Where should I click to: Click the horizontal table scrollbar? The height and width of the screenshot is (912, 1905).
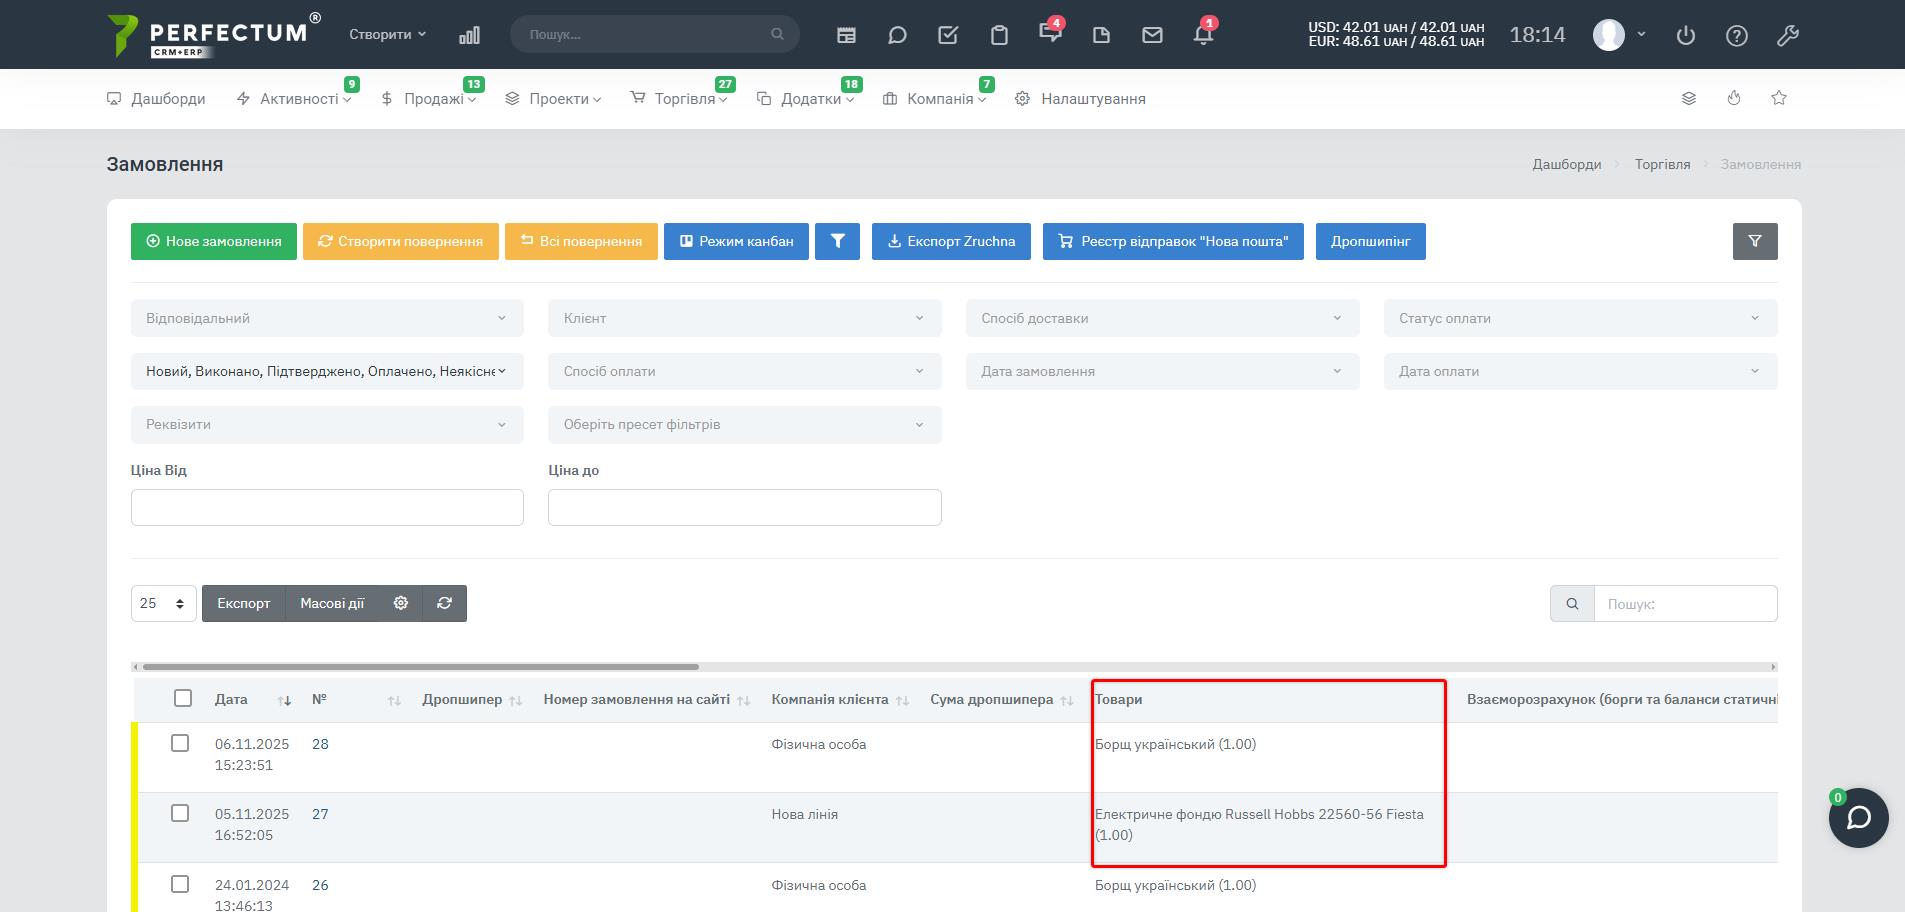point(420,666)
